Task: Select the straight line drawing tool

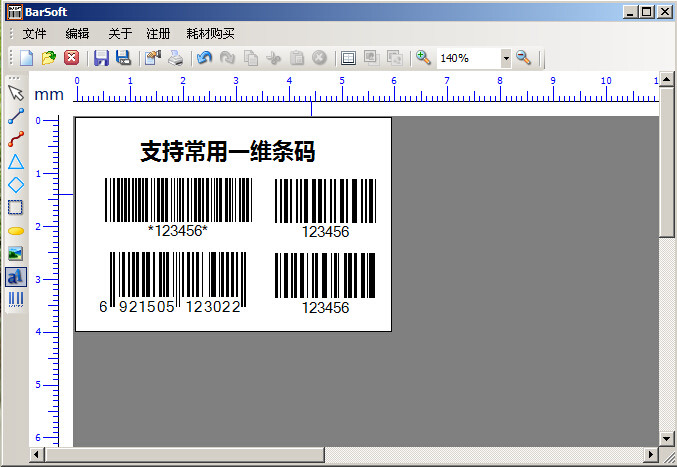Action: 16,116
